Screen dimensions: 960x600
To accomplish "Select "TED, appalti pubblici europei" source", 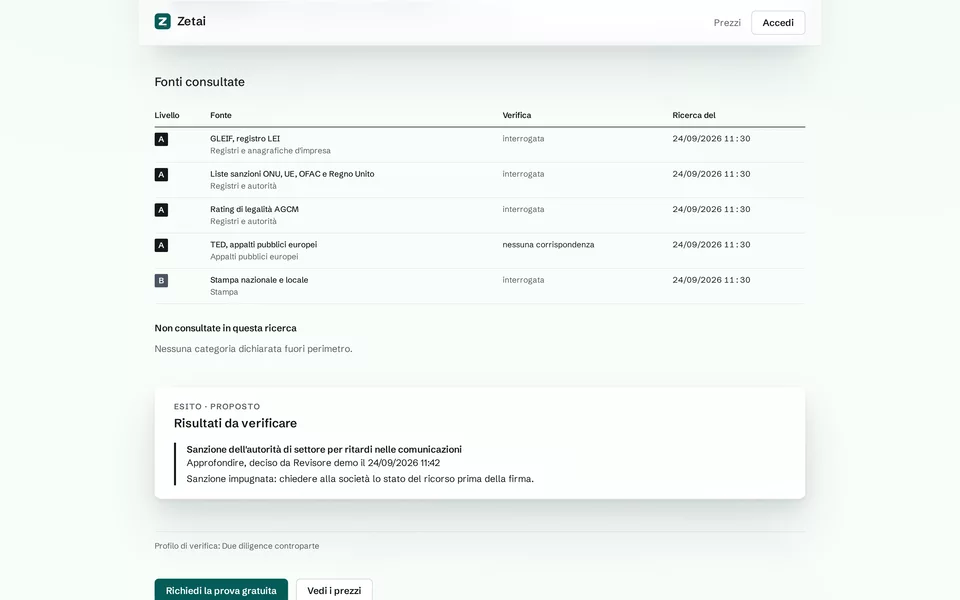I will coord(263,244).
